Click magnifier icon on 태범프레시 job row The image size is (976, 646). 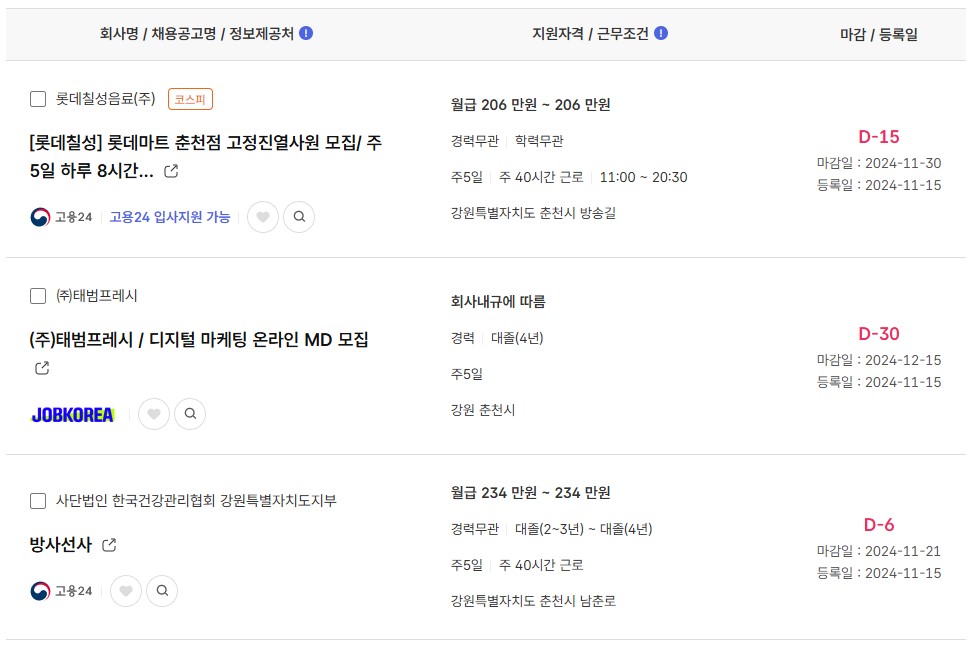click(x=190, y=413)
